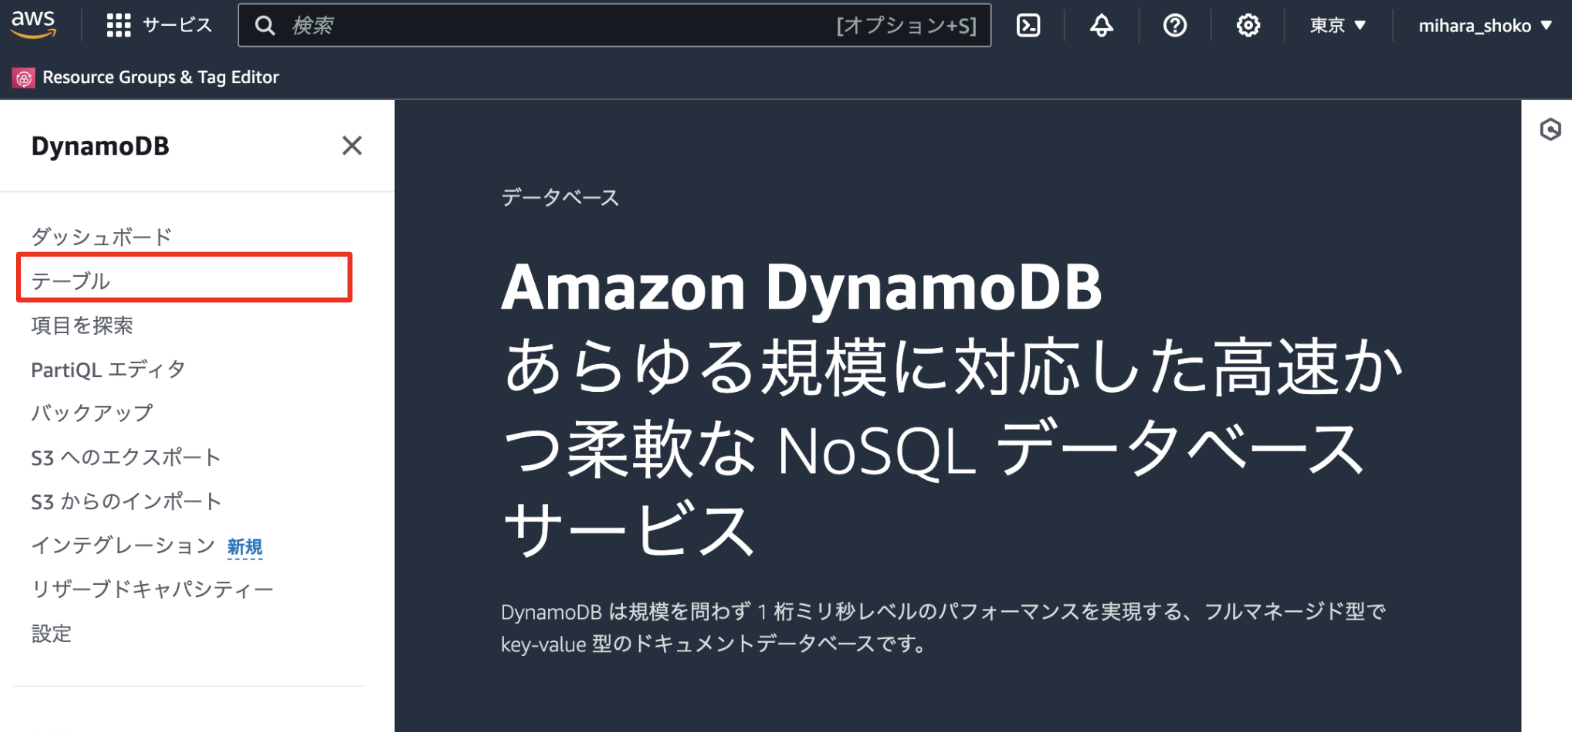Open account settings via the gear icon
Viewport: 1572px width, 732px height.
tap(1248, 25)
